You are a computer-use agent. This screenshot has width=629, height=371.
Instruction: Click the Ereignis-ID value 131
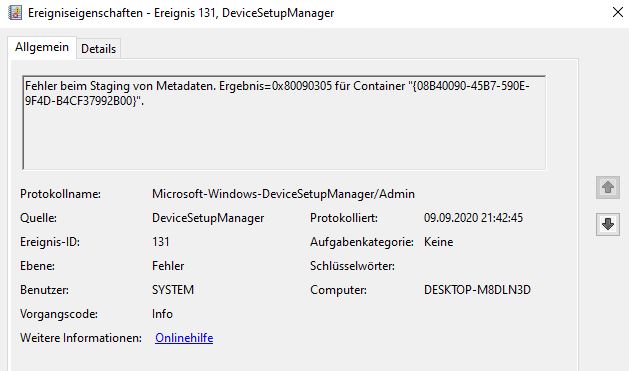tap(160, 242)
